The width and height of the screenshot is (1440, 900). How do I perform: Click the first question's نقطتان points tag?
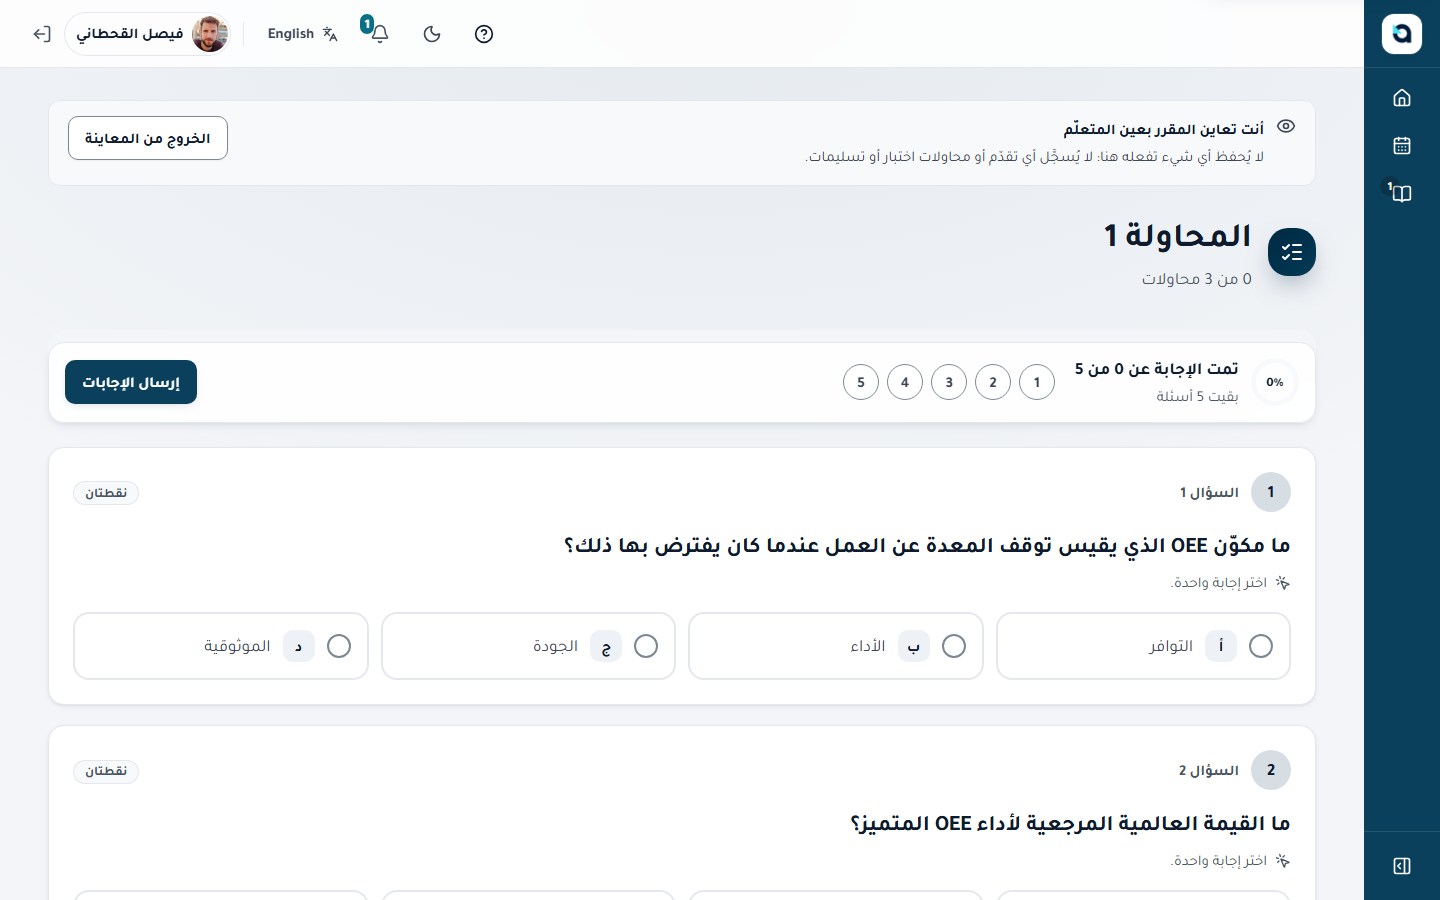106,493
